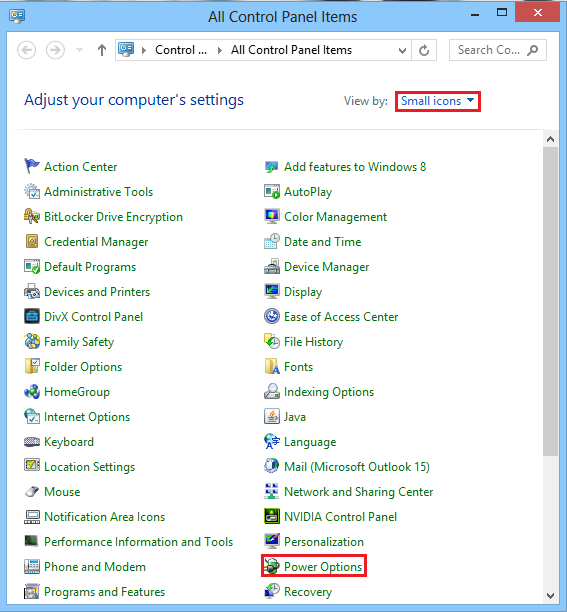Click the Ease of Access Center icon

click(272, 316)
